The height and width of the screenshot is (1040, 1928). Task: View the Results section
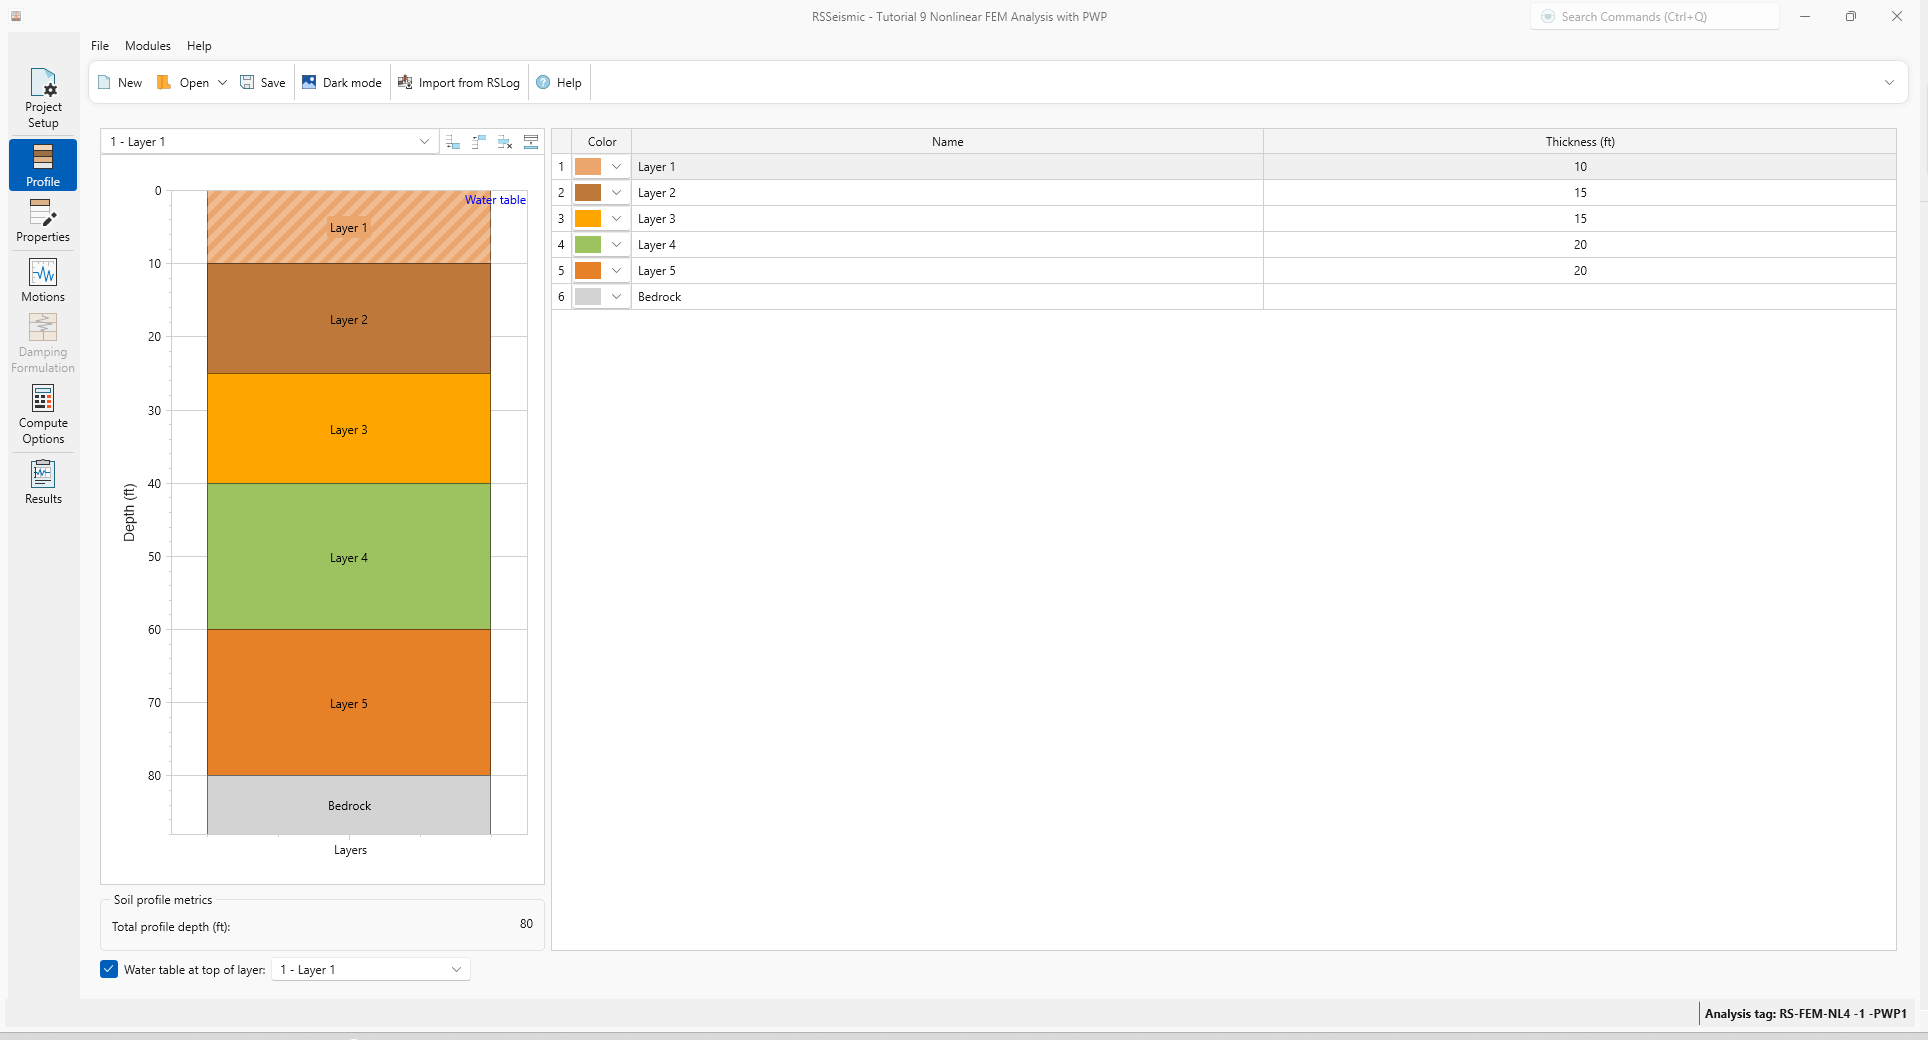[43, 482]
